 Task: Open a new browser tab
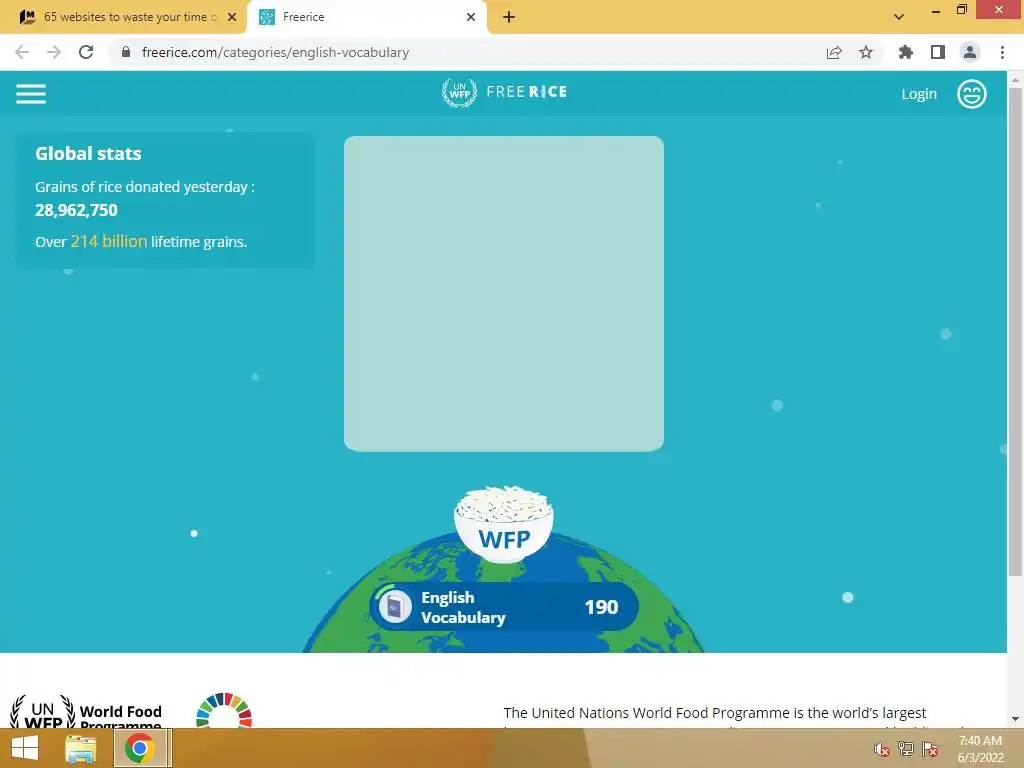point(509,17)
